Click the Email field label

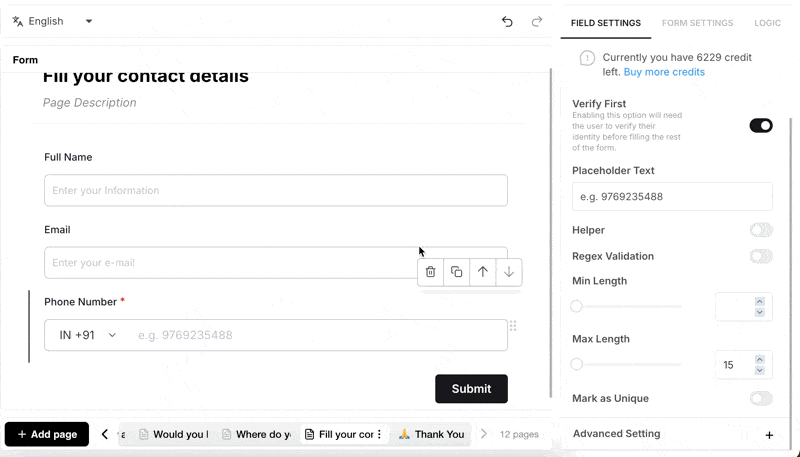[57, 230]
